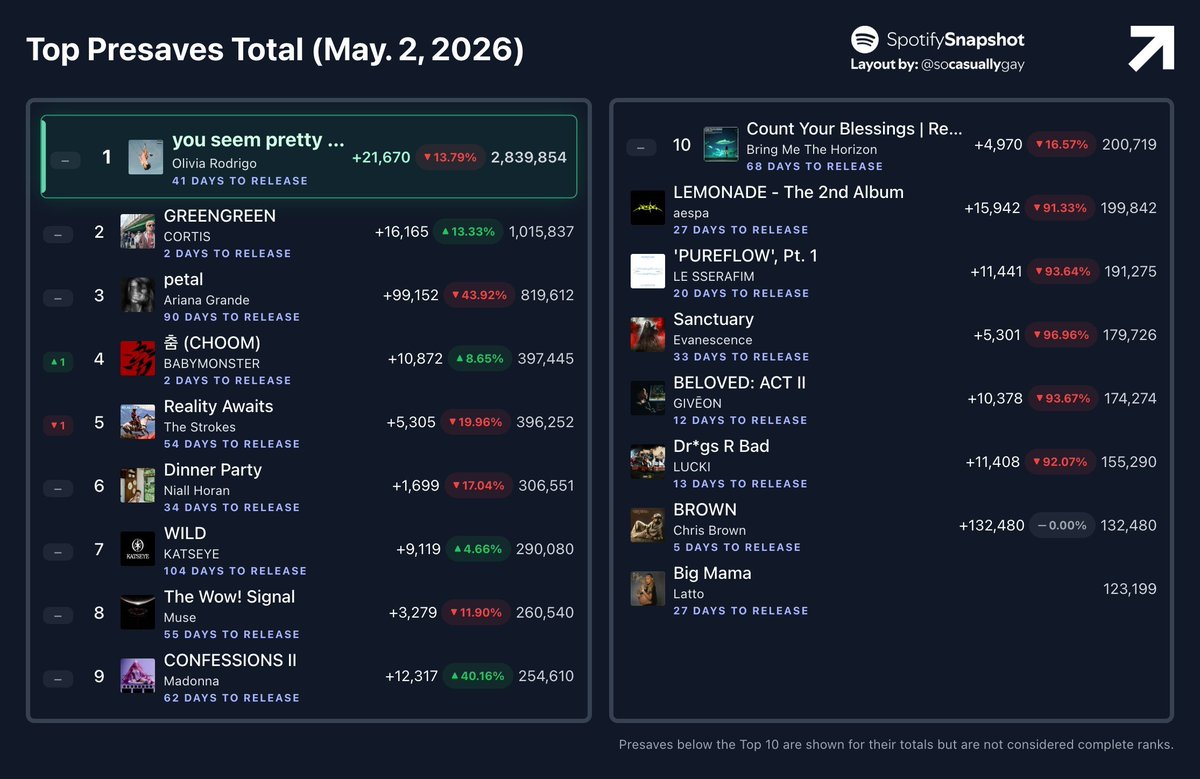Screen dimensions: 1200x779
Task: Click the 13.79% decrease badge
Action: 450,157
